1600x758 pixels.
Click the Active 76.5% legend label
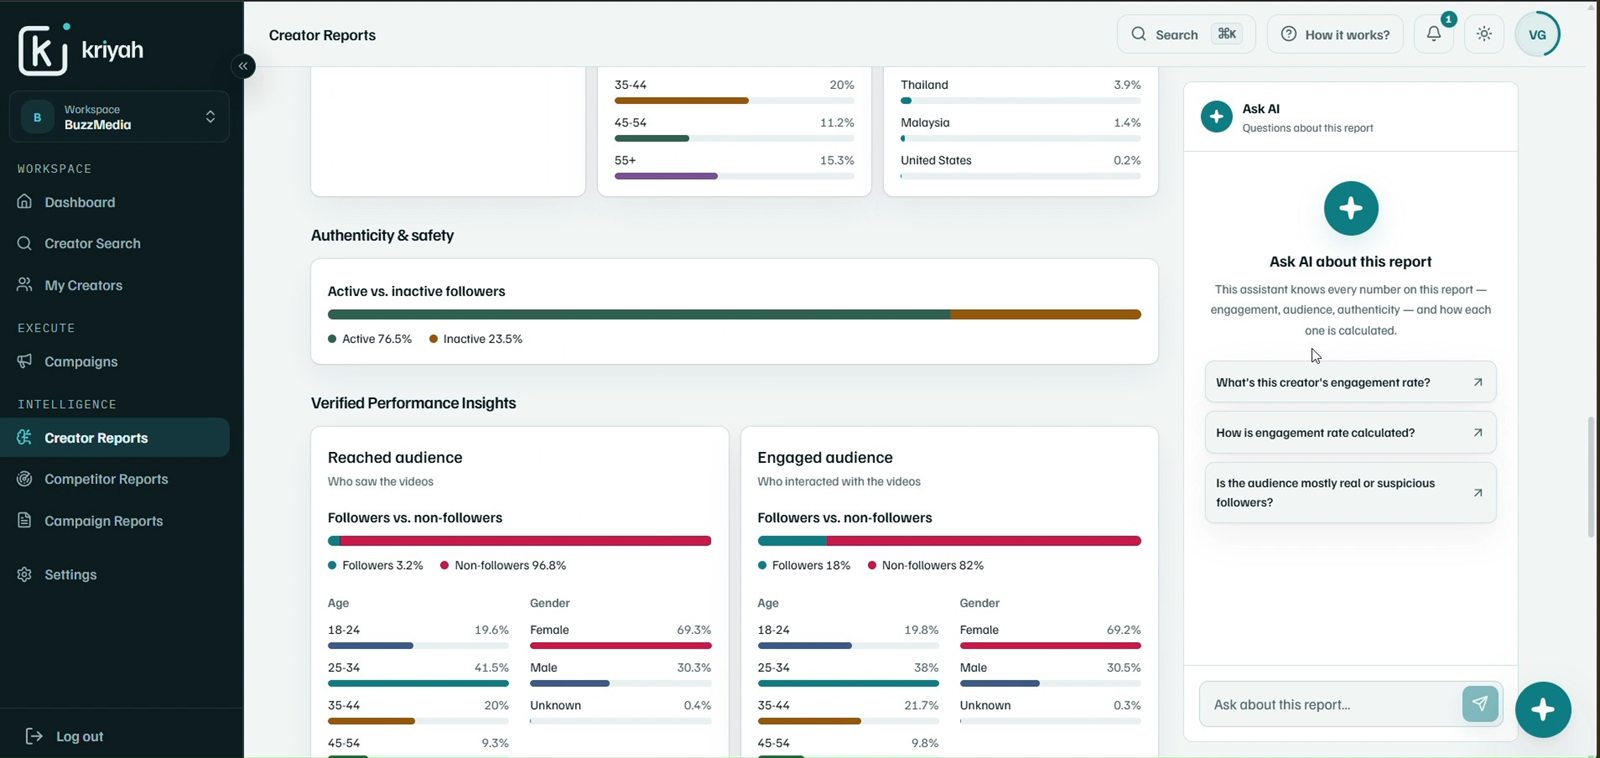(370, 339)
